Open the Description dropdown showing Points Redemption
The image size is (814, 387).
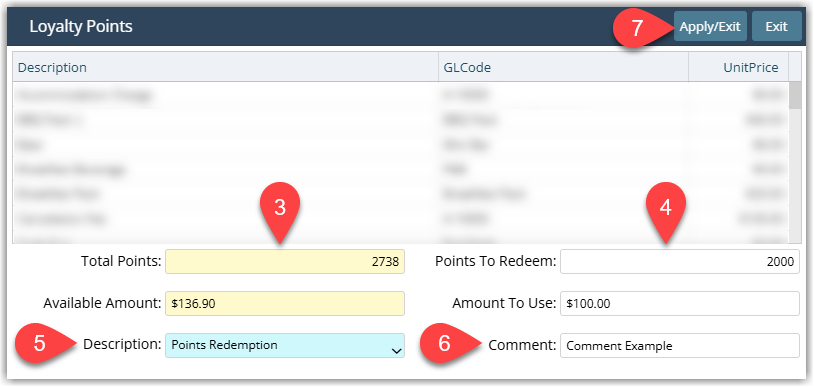285,345
